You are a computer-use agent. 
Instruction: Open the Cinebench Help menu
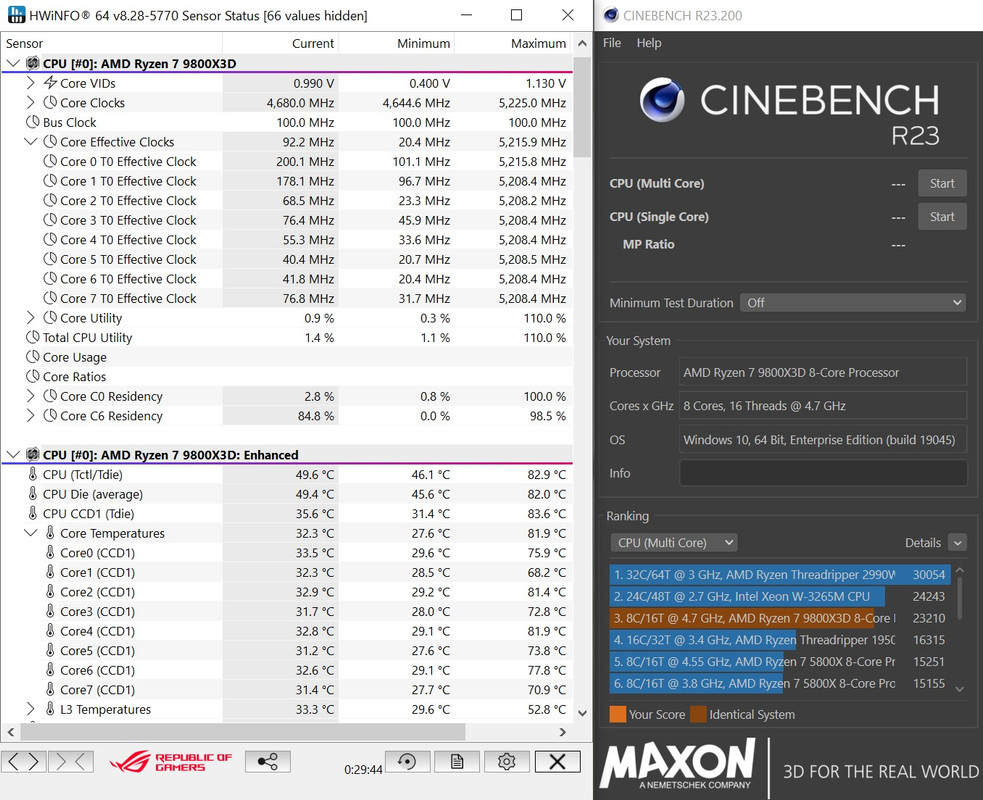point(649,43)
